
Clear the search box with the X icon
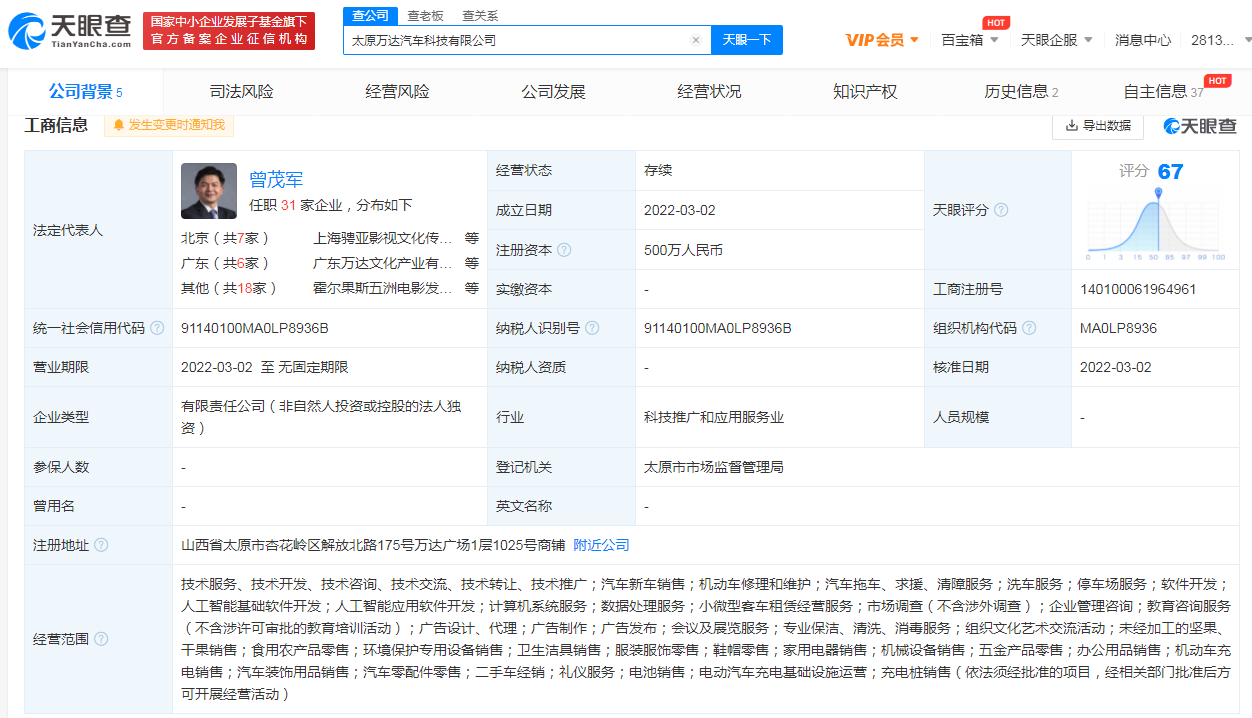(x=695, y=40)
